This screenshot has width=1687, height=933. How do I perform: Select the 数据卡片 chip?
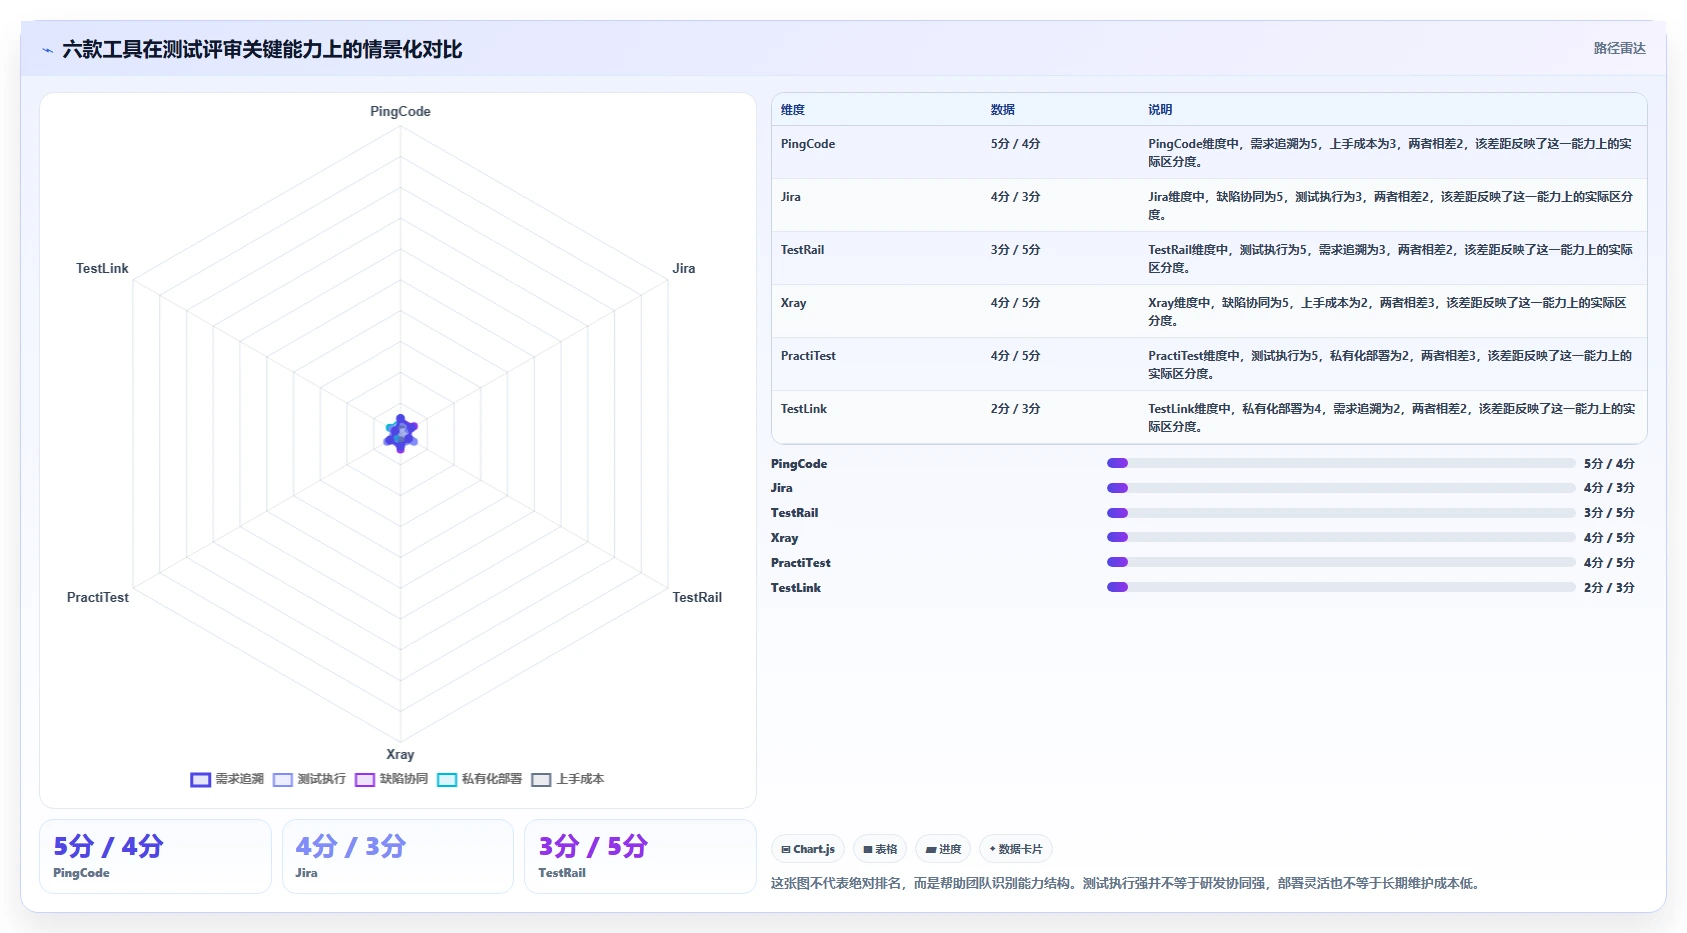pyautogui.click(x=1016, y=849)
